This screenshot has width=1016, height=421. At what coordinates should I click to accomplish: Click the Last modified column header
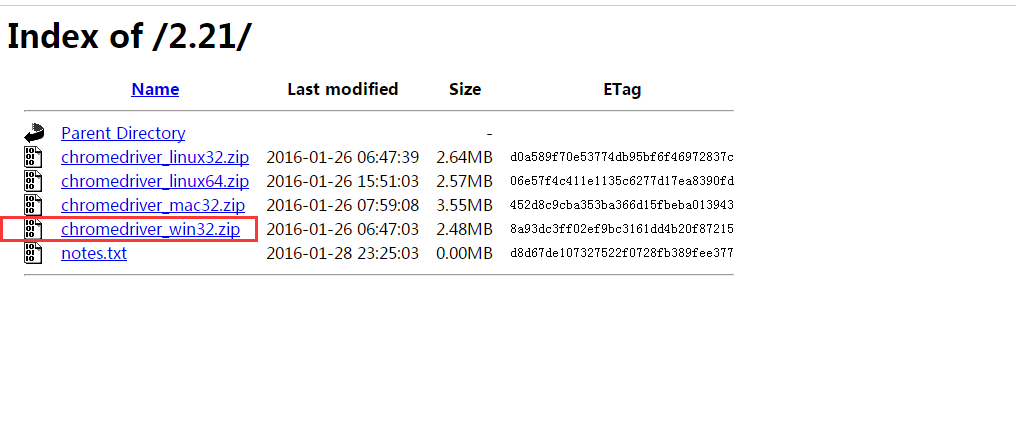tap(342, 89)
